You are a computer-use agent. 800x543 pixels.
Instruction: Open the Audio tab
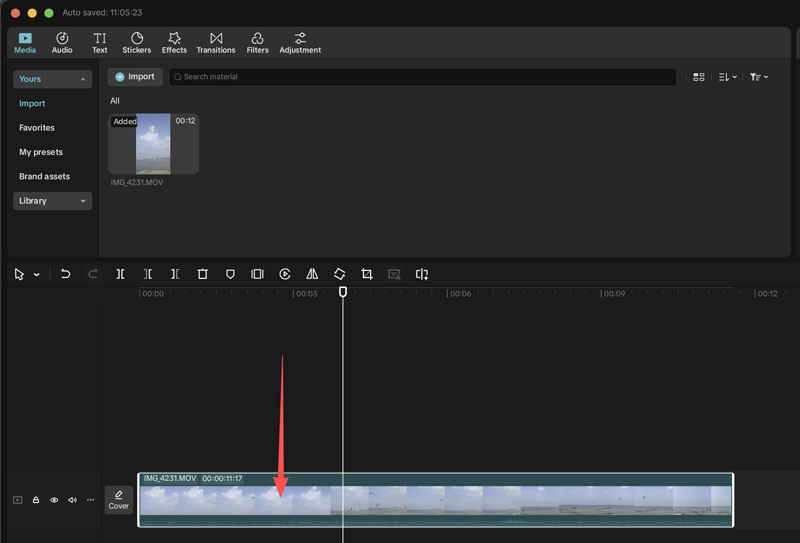click(x=62, y=43)
